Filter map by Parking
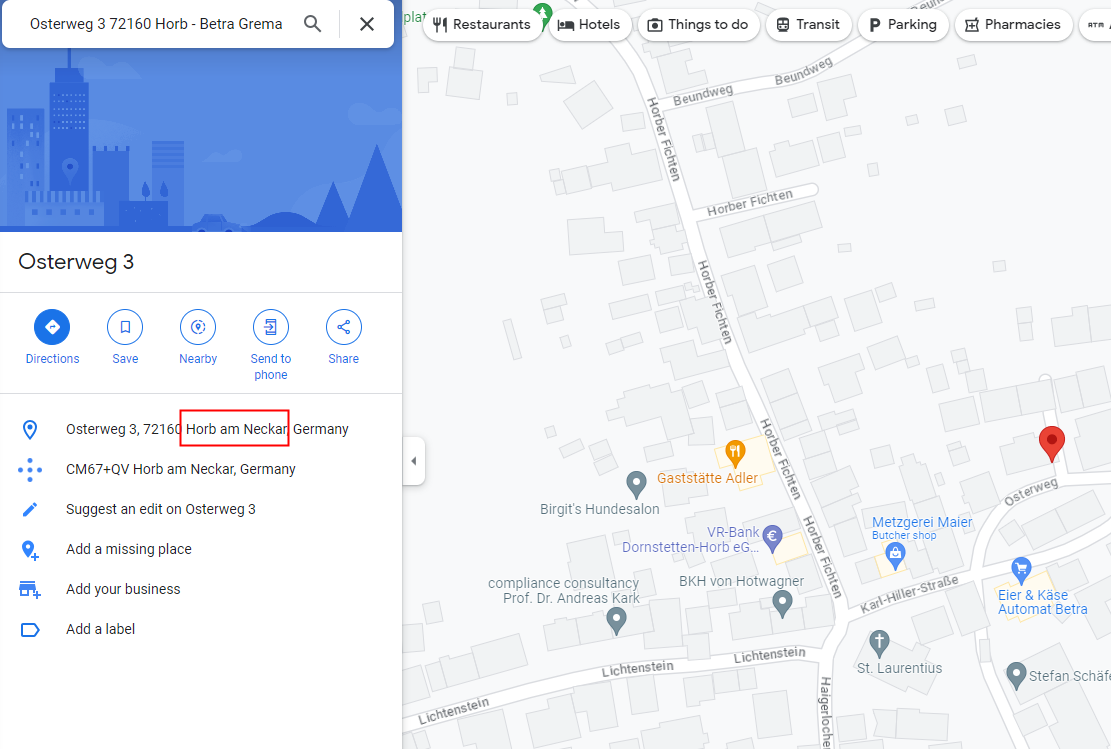The height and width of the screenshot is (749, 1111). tap(900, 25)
